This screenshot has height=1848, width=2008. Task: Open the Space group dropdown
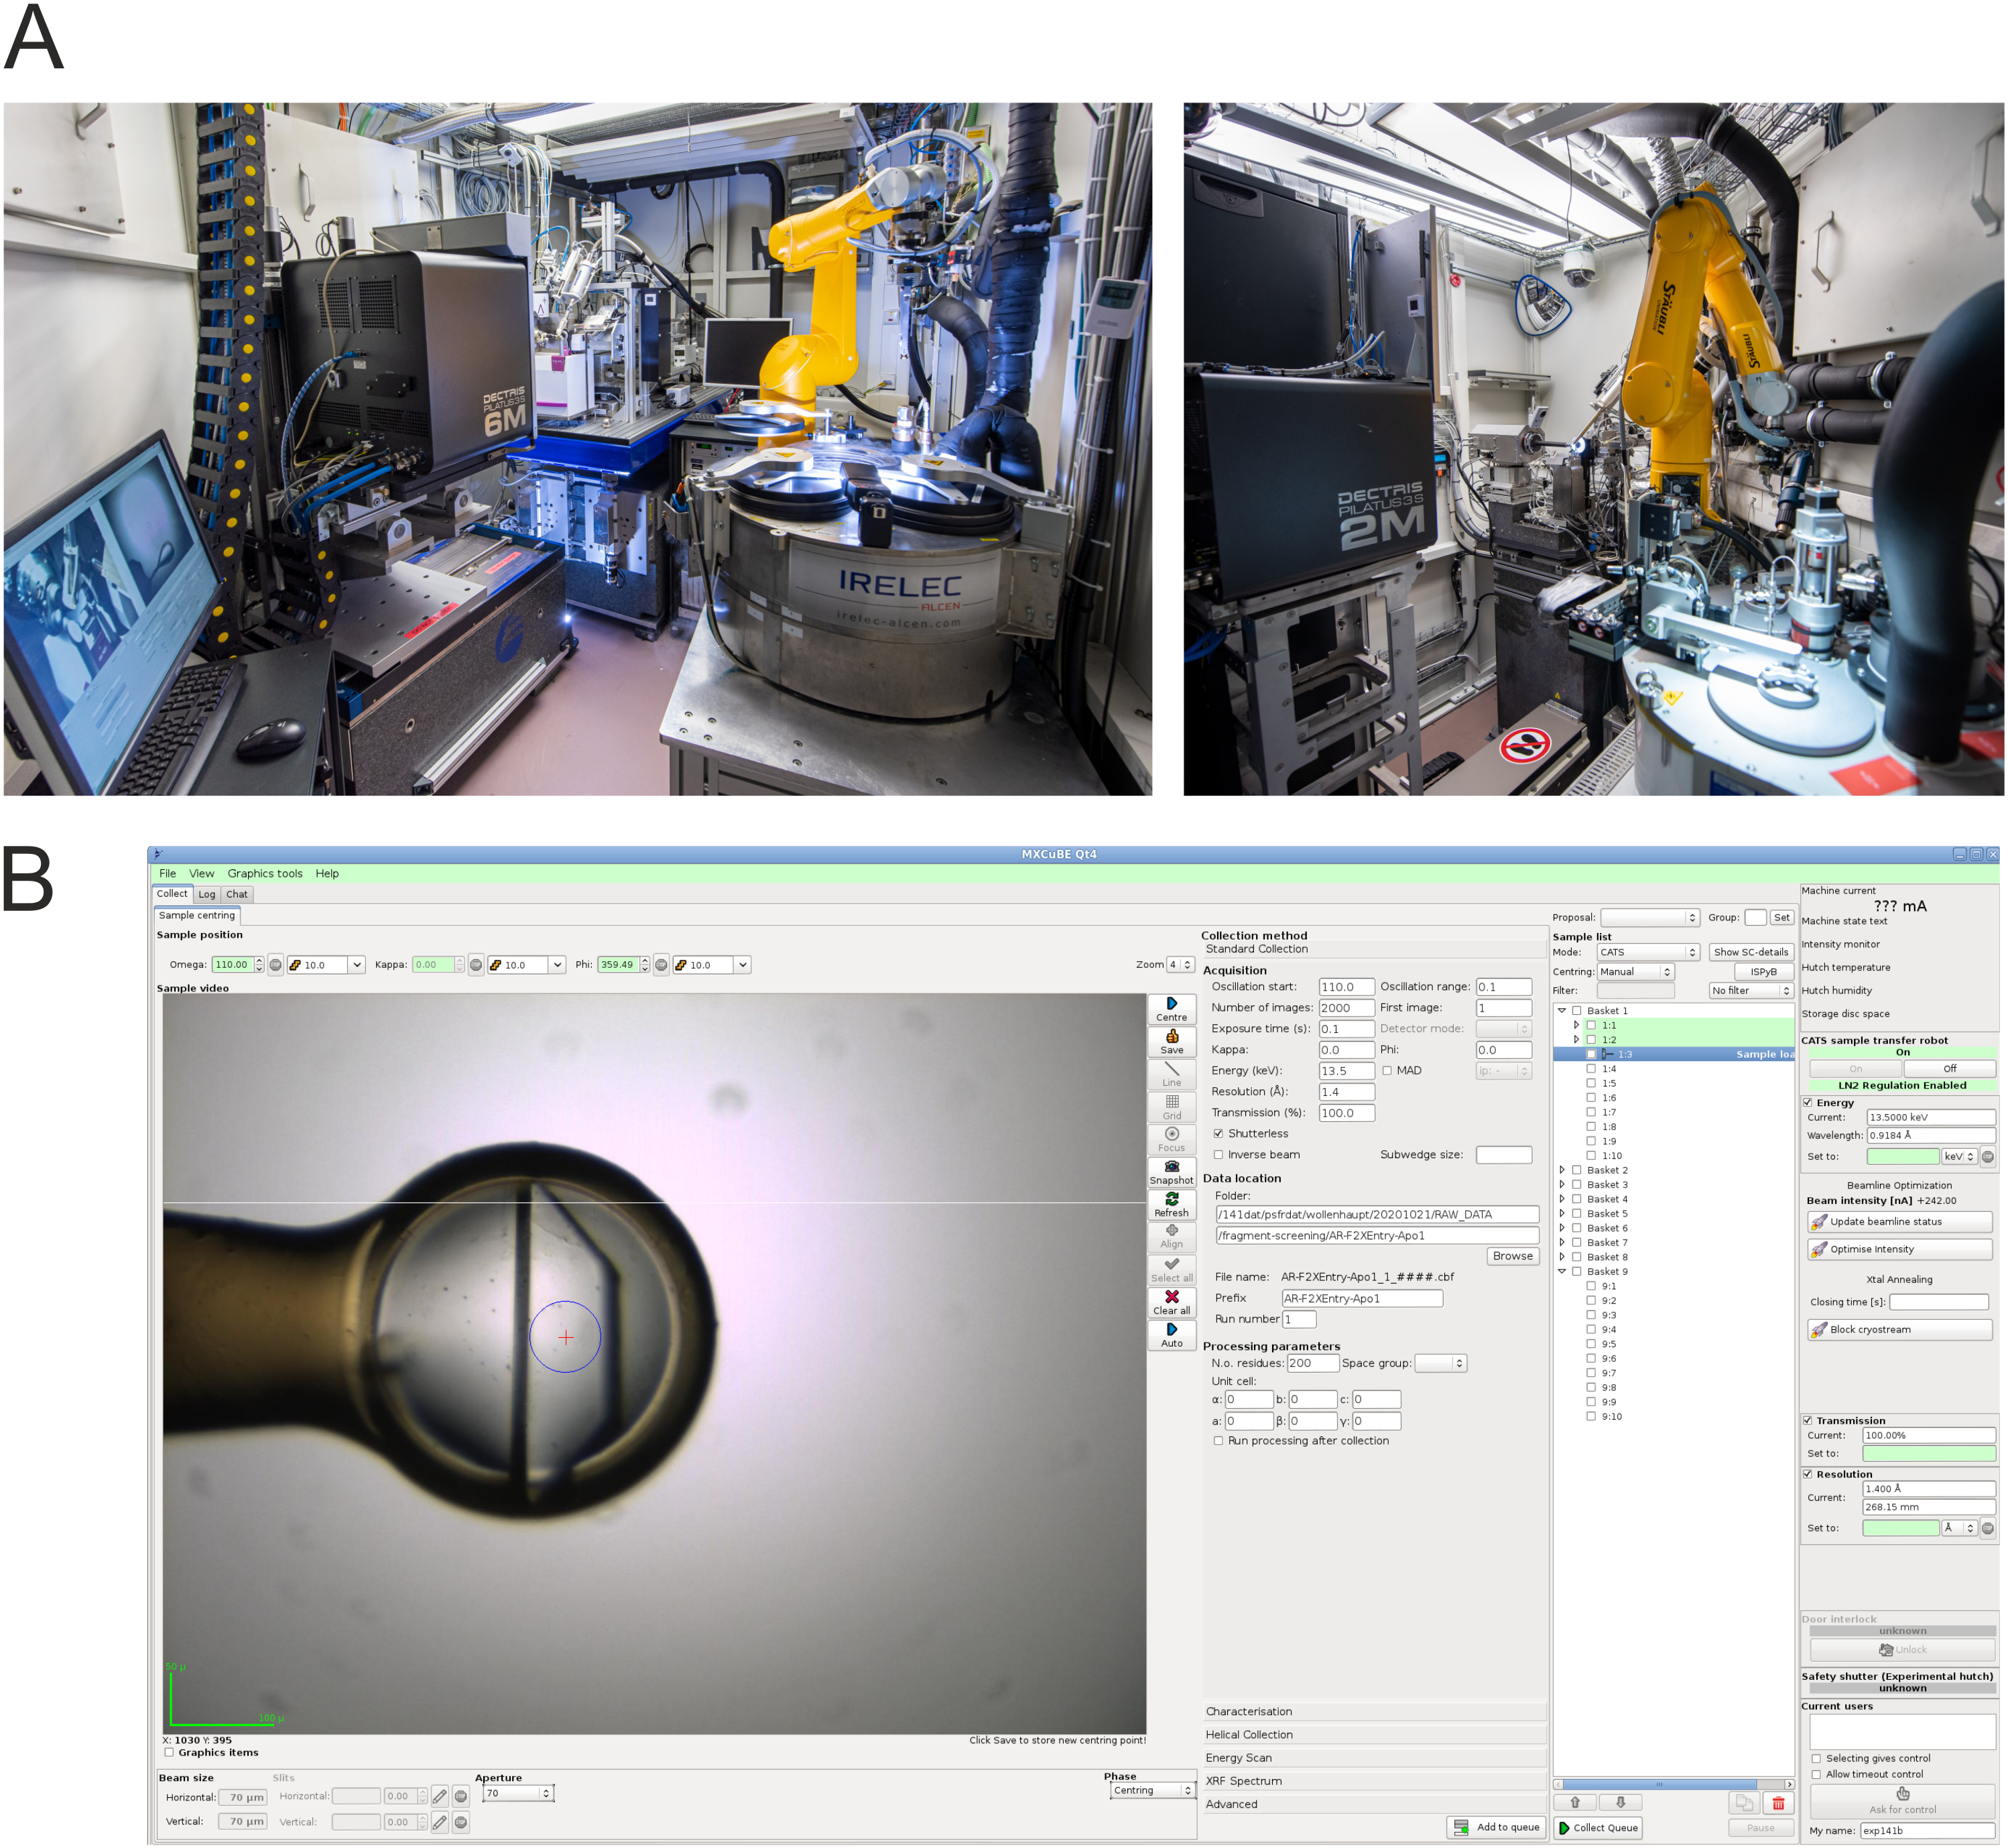point(1440,1363)
